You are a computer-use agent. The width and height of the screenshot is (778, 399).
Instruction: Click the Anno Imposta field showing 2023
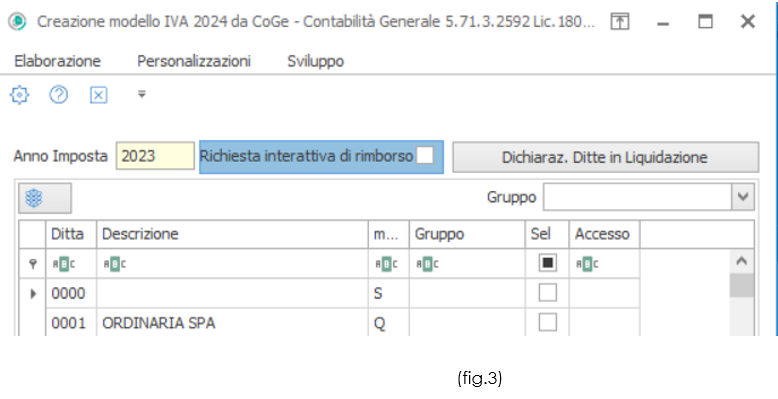(x=155, y=156)
